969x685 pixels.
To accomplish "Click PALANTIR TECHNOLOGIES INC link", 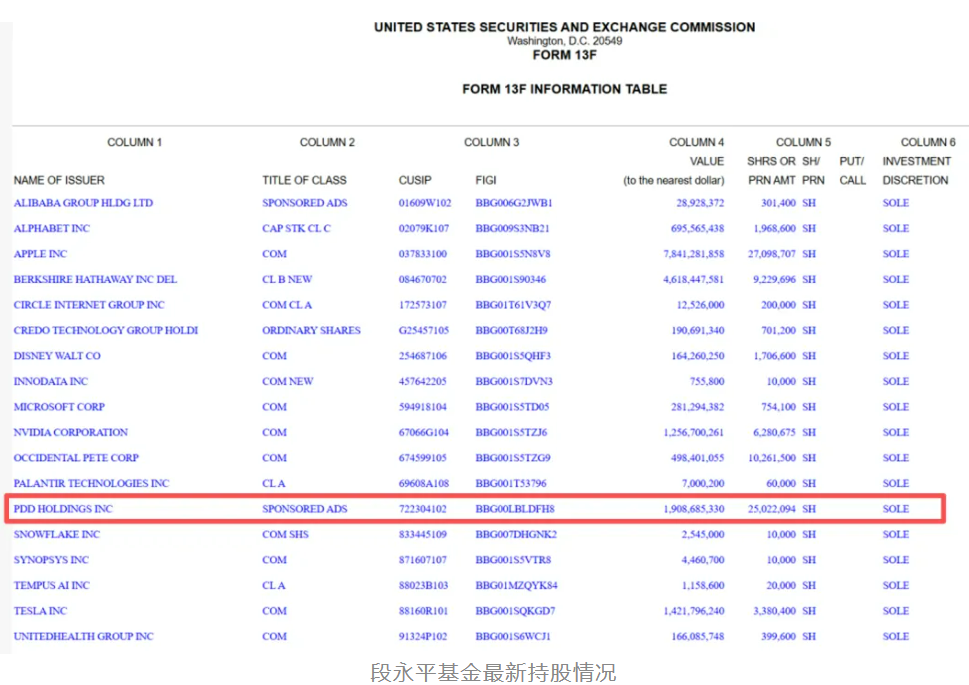I will point(91,483).
